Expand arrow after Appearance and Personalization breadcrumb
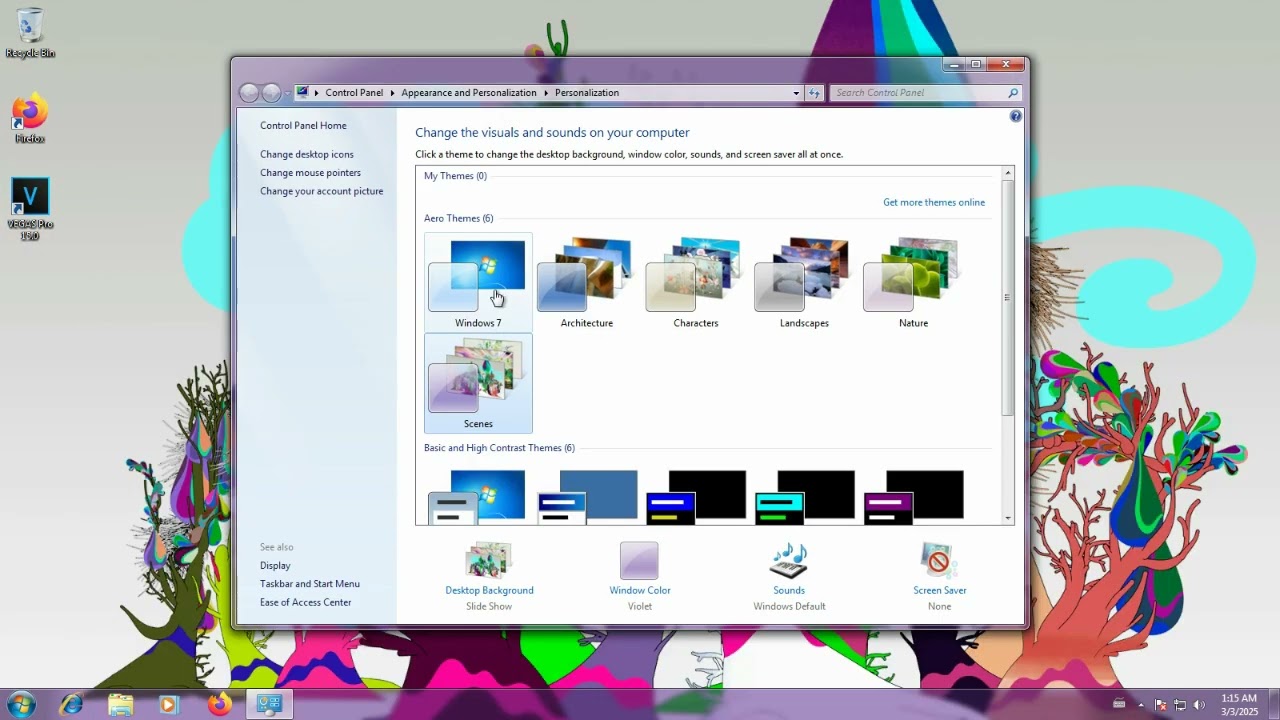Screen dimensions: 1280x720 tap(546, 92)
